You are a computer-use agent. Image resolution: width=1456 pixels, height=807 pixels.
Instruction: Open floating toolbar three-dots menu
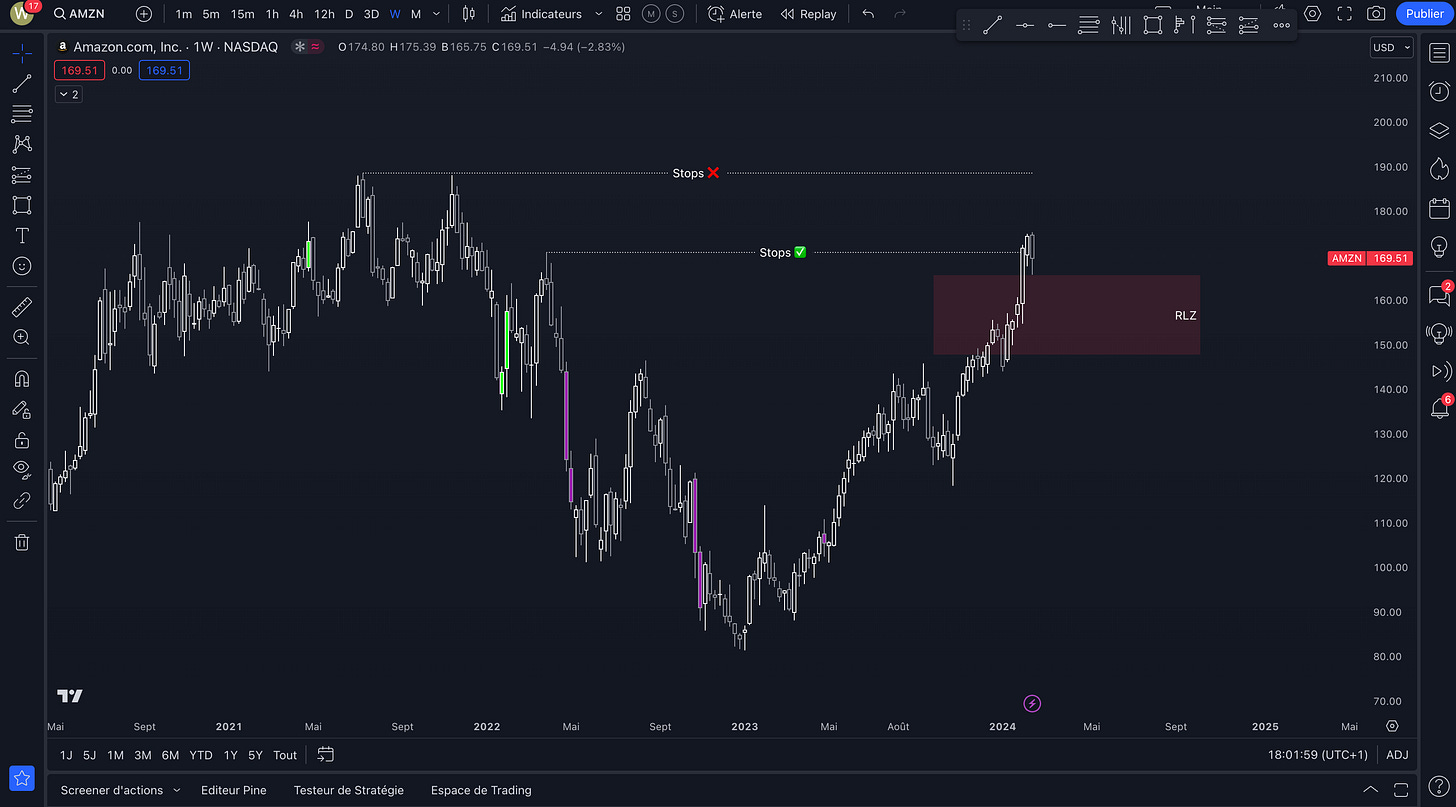1281,25
